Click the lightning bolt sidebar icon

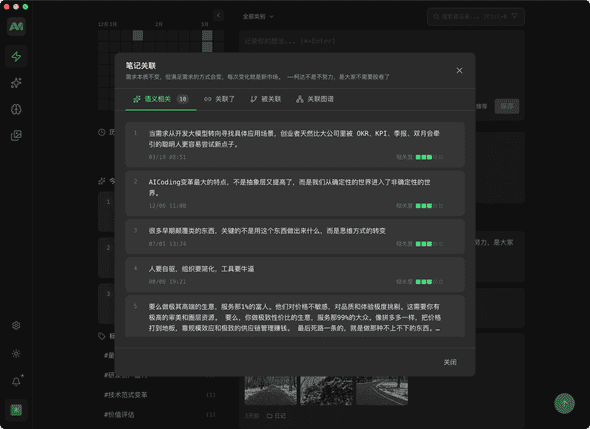pyautogui.click(x=16, y=56)
